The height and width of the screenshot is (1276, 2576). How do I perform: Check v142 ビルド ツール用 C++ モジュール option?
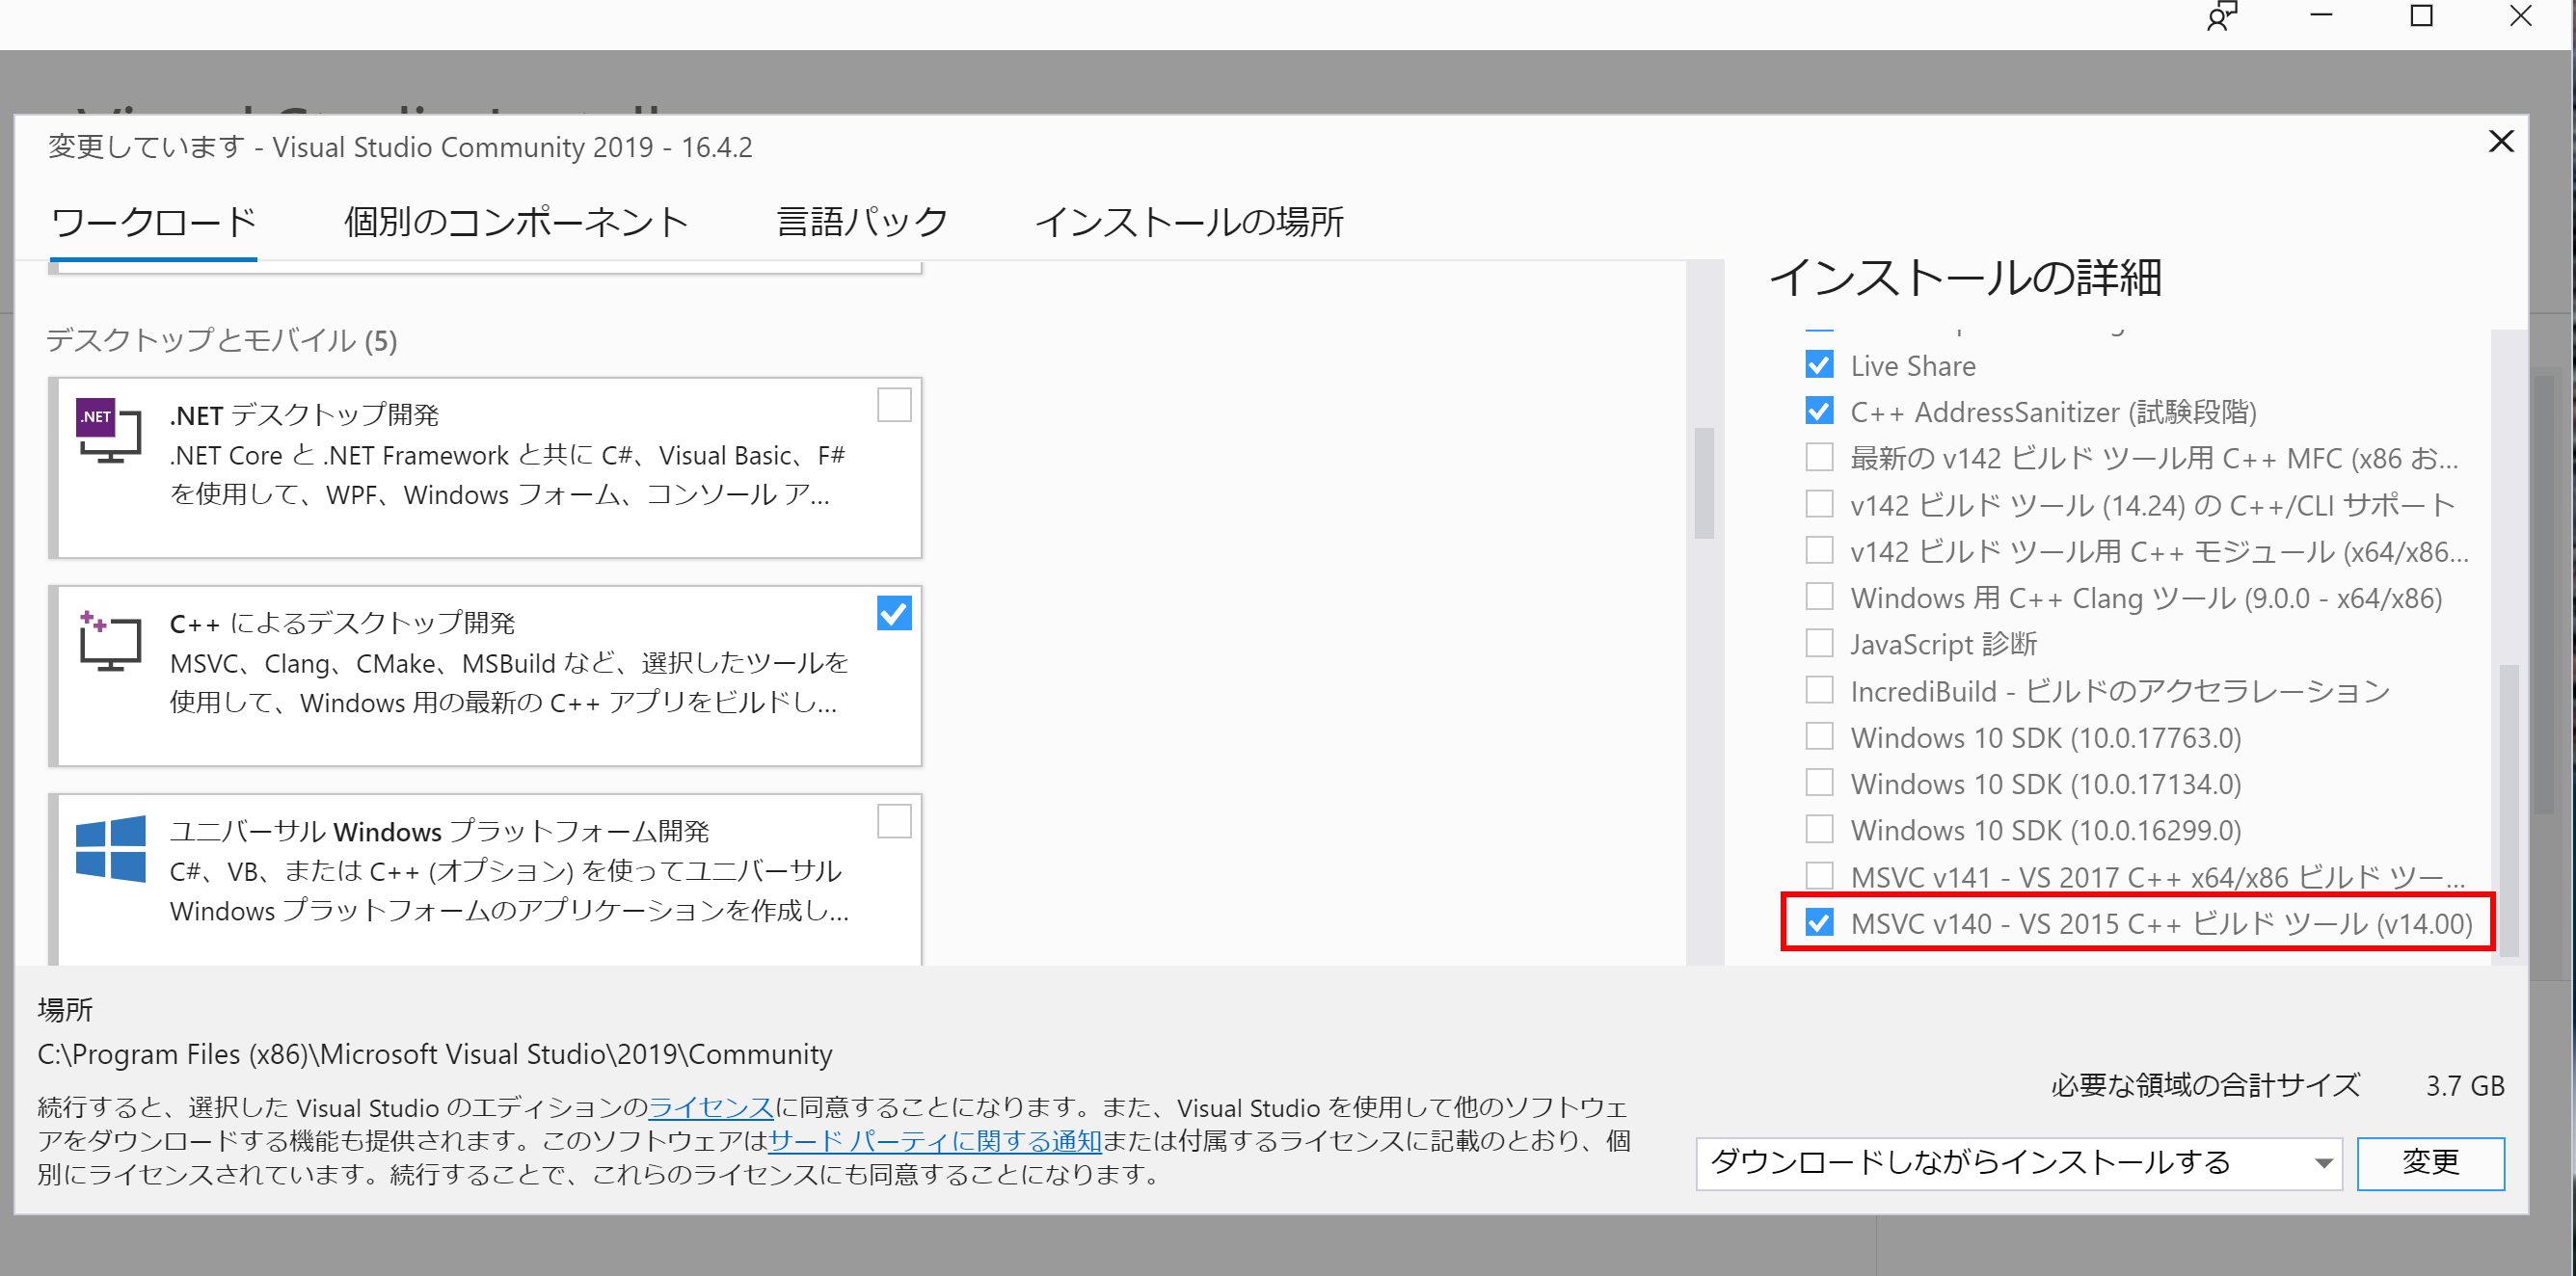pos(1819,550)
